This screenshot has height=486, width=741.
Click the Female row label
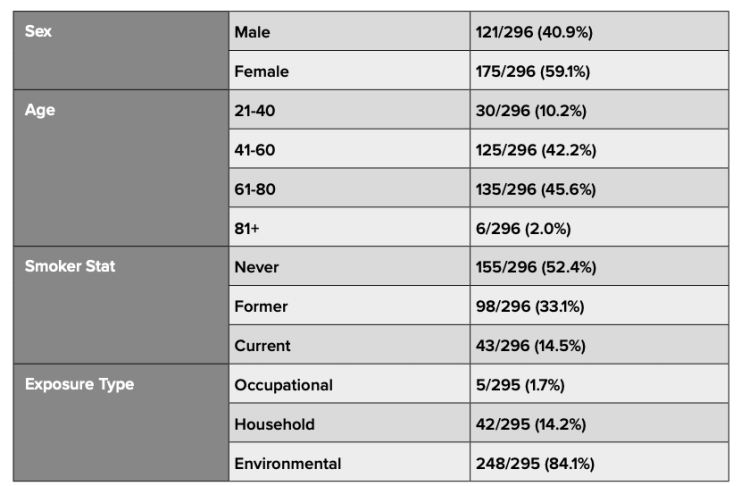[x=349, y=70]
